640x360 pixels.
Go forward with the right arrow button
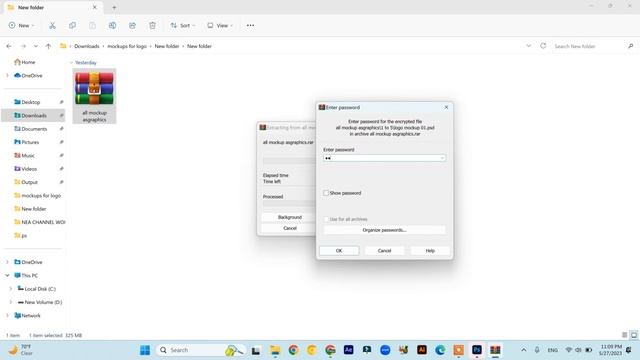click(x=23, y=46)
